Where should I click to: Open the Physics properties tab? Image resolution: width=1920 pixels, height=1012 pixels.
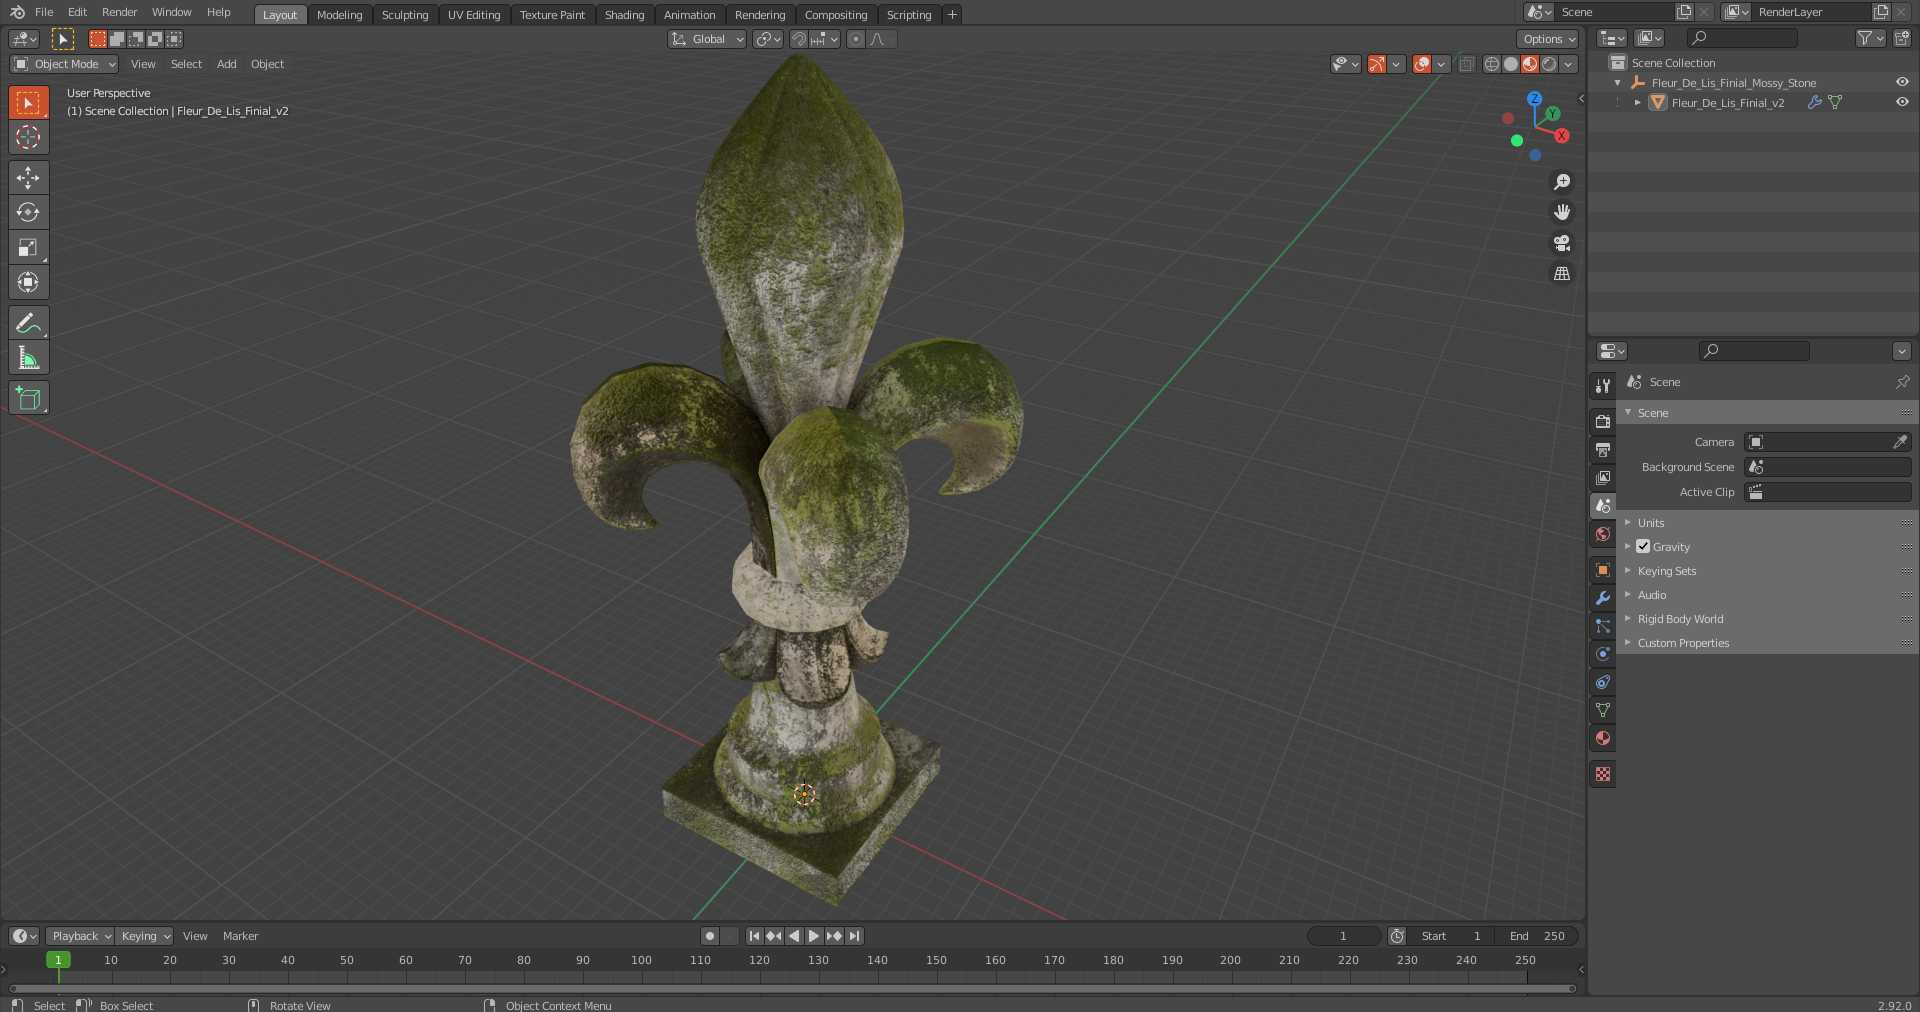[1603, 654]
